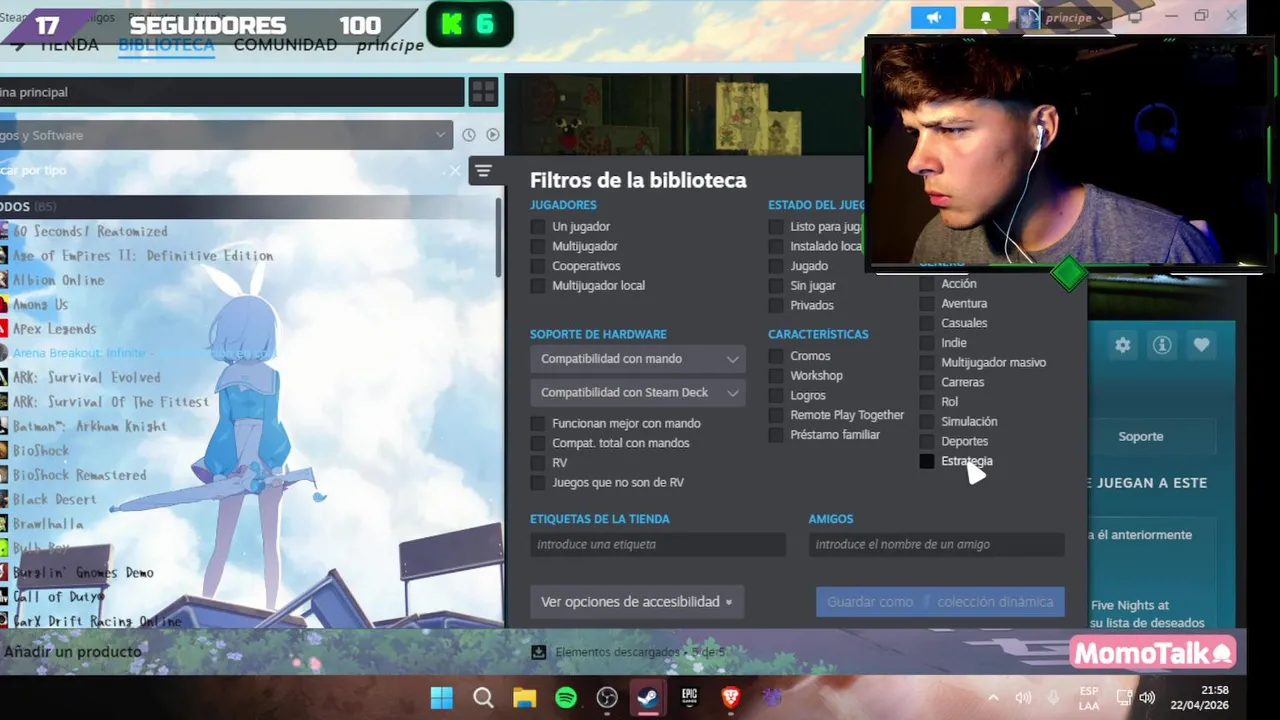Image resolution: width=1280 pixels, height=720 pixels.
Task: Open File Explorer from the taskbar
Action: 524,697
